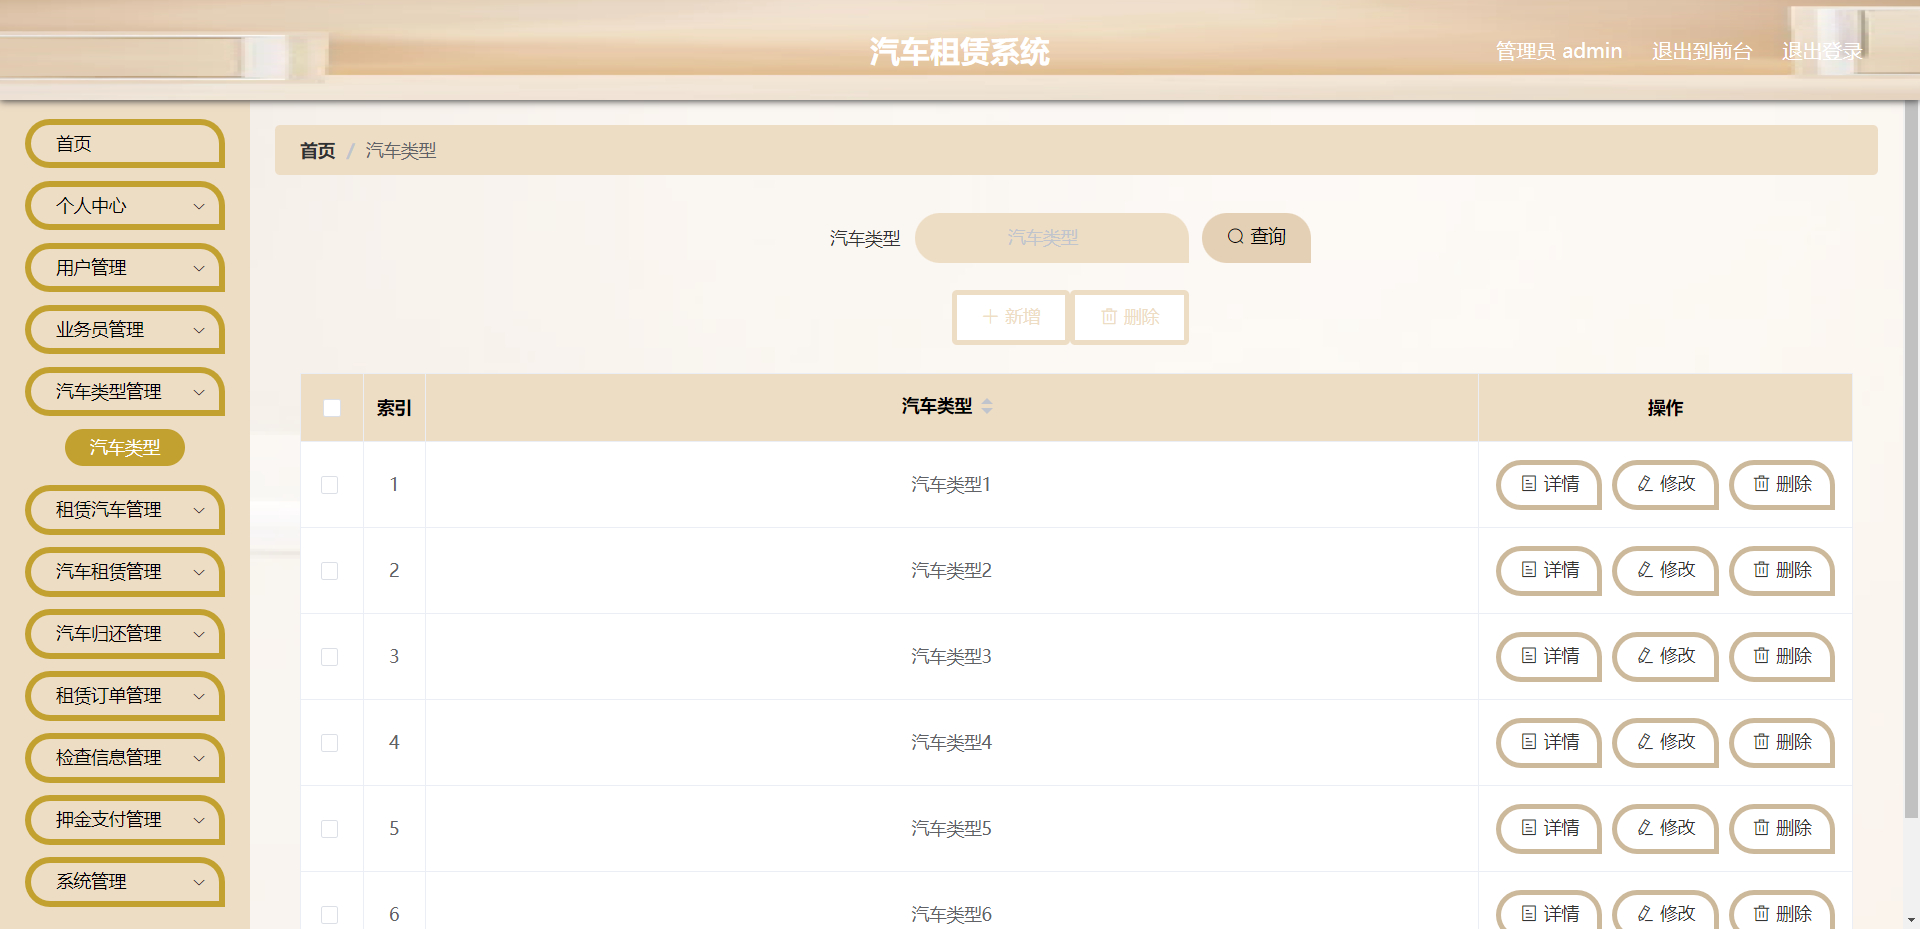Click the 首页 breadcrumb link

(x=318, y=151)
